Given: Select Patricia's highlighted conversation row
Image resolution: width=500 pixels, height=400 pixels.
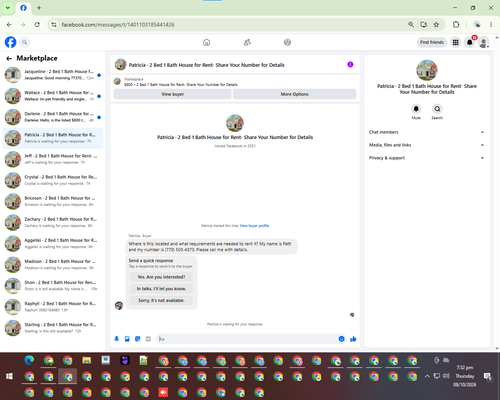Looking at the screenshot, I should pyautogui.click(x=53, y=138).
